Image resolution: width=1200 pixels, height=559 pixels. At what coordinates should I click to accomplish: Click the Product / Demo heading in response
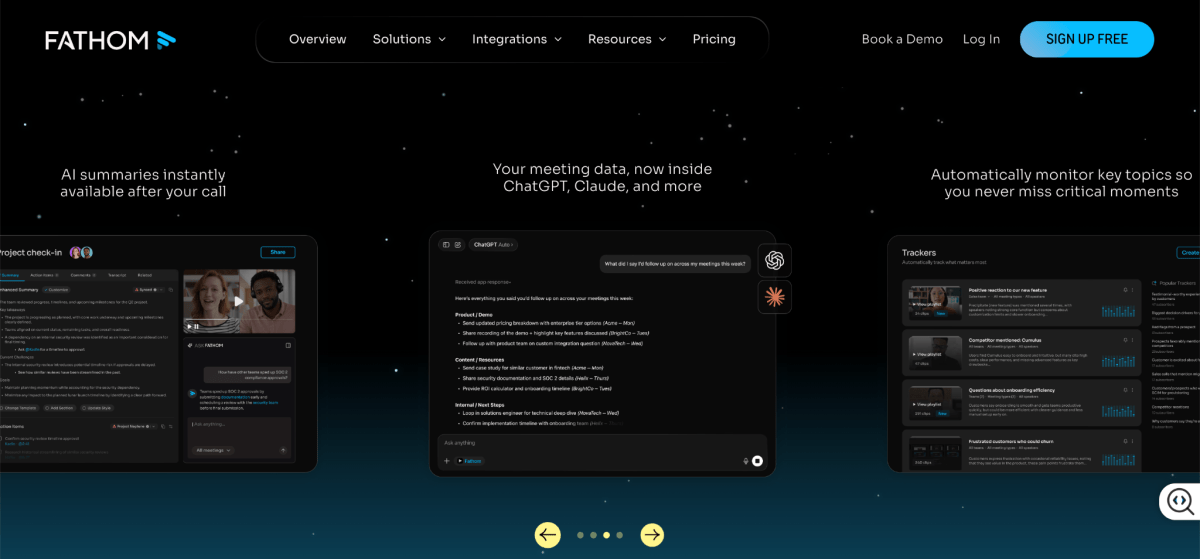click(x=475, y=314)
